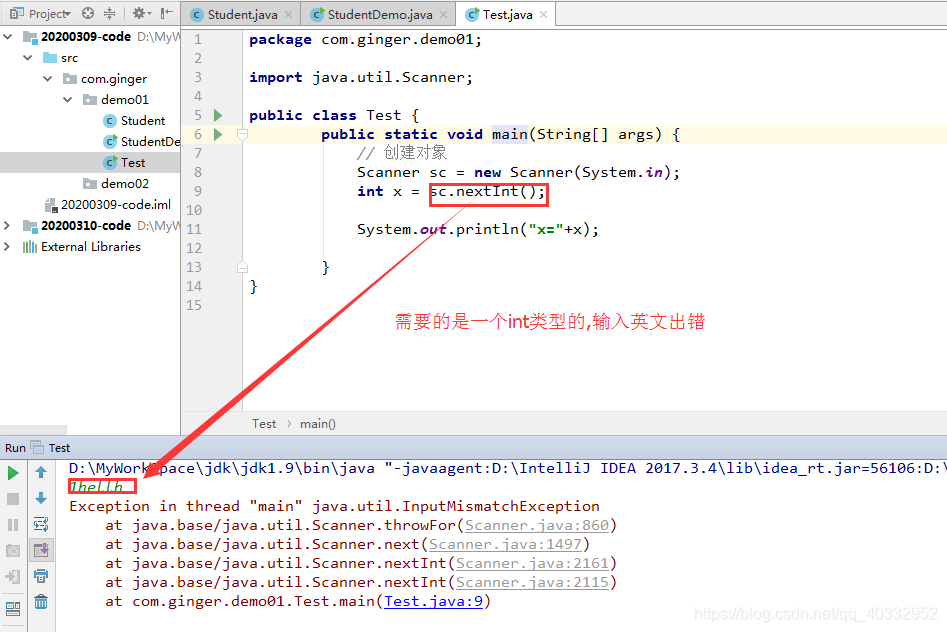Screen dimensions: 947x632
Task: Close the Test.java tab
Action: tap(544, 15)
